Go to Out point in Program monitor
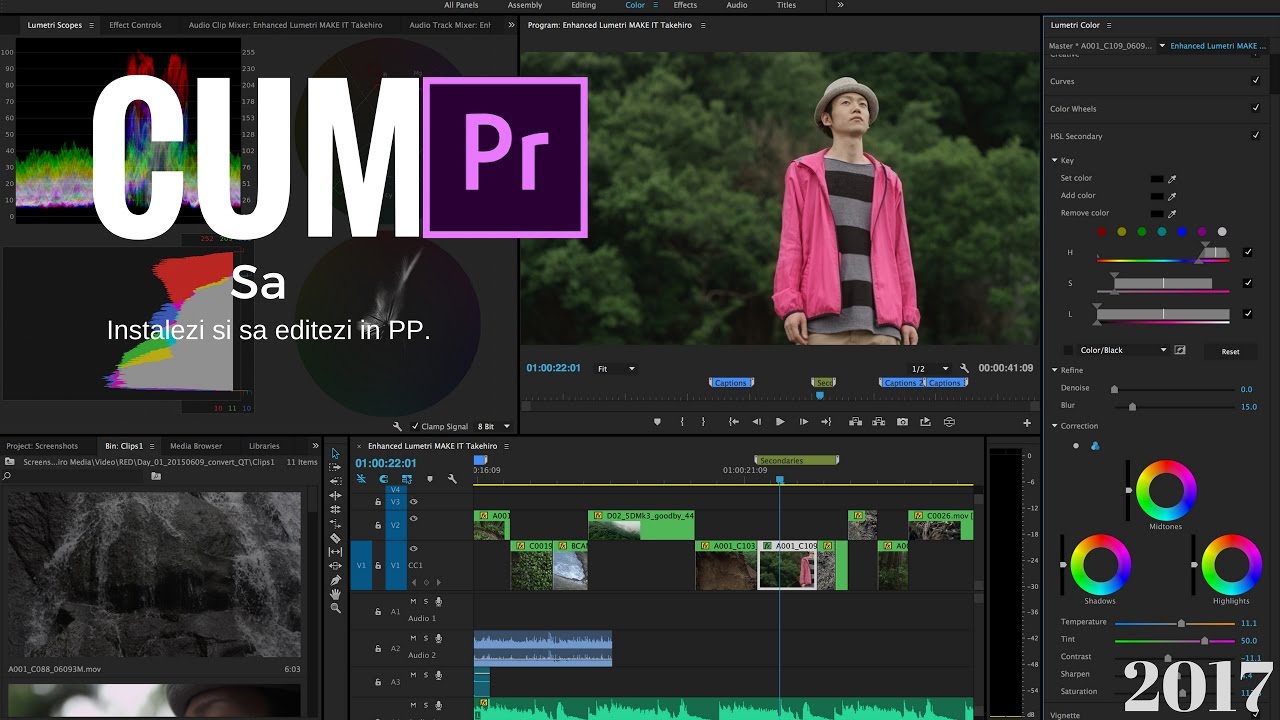 click(826, 422)
